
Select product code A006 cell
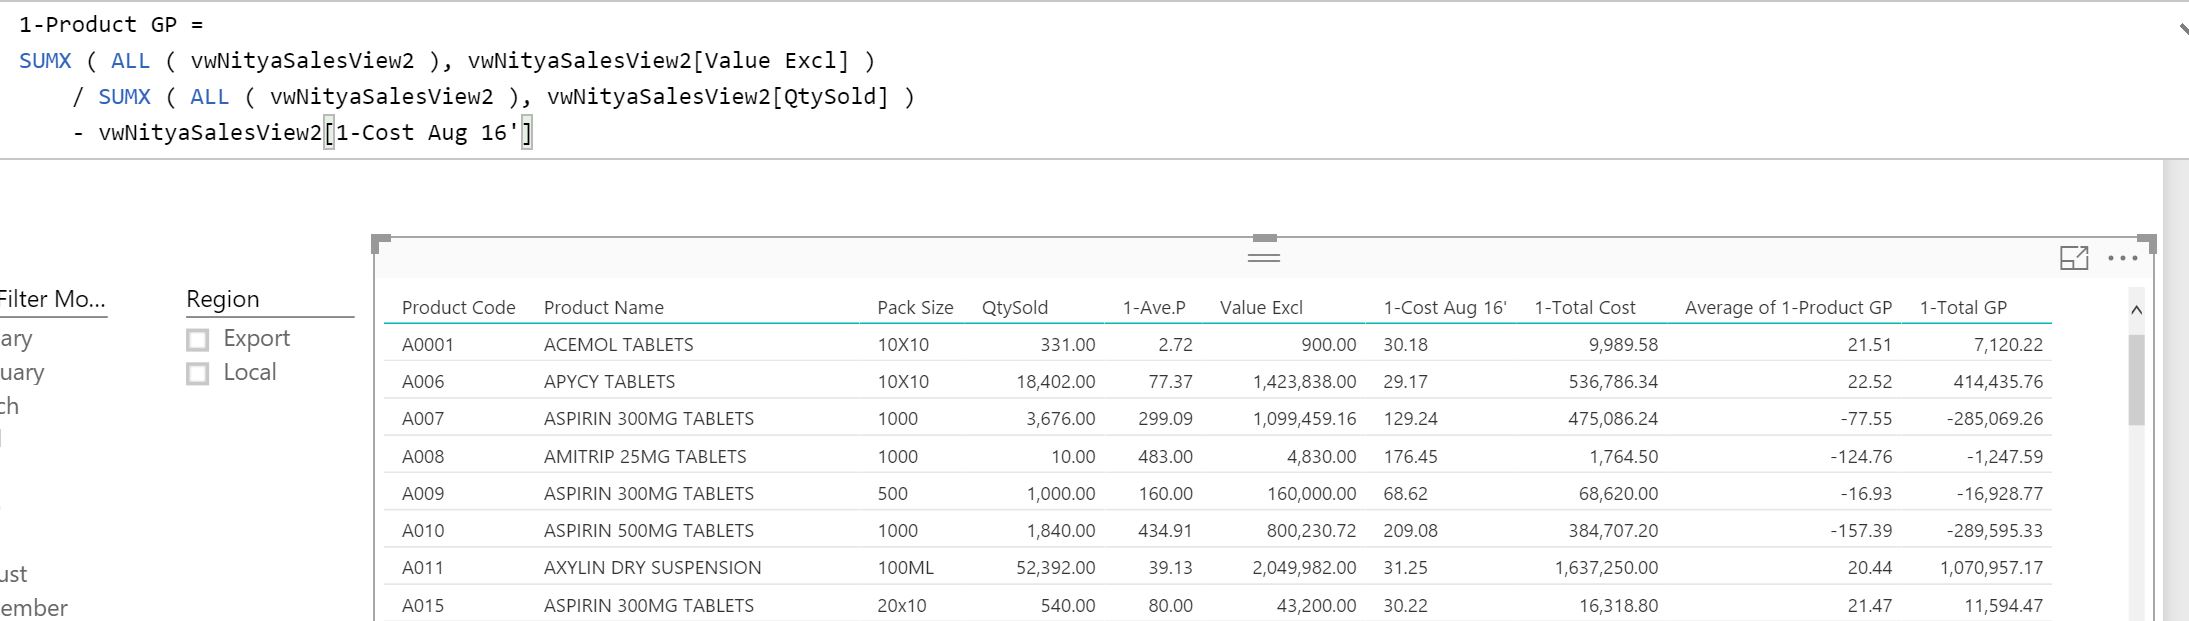422,382
